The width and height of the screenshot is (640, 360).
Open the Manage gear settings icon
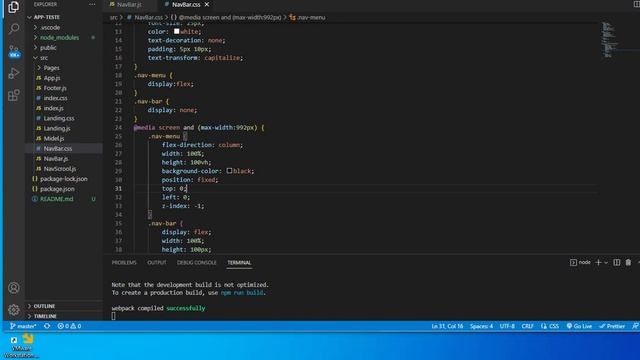point(13,310)
